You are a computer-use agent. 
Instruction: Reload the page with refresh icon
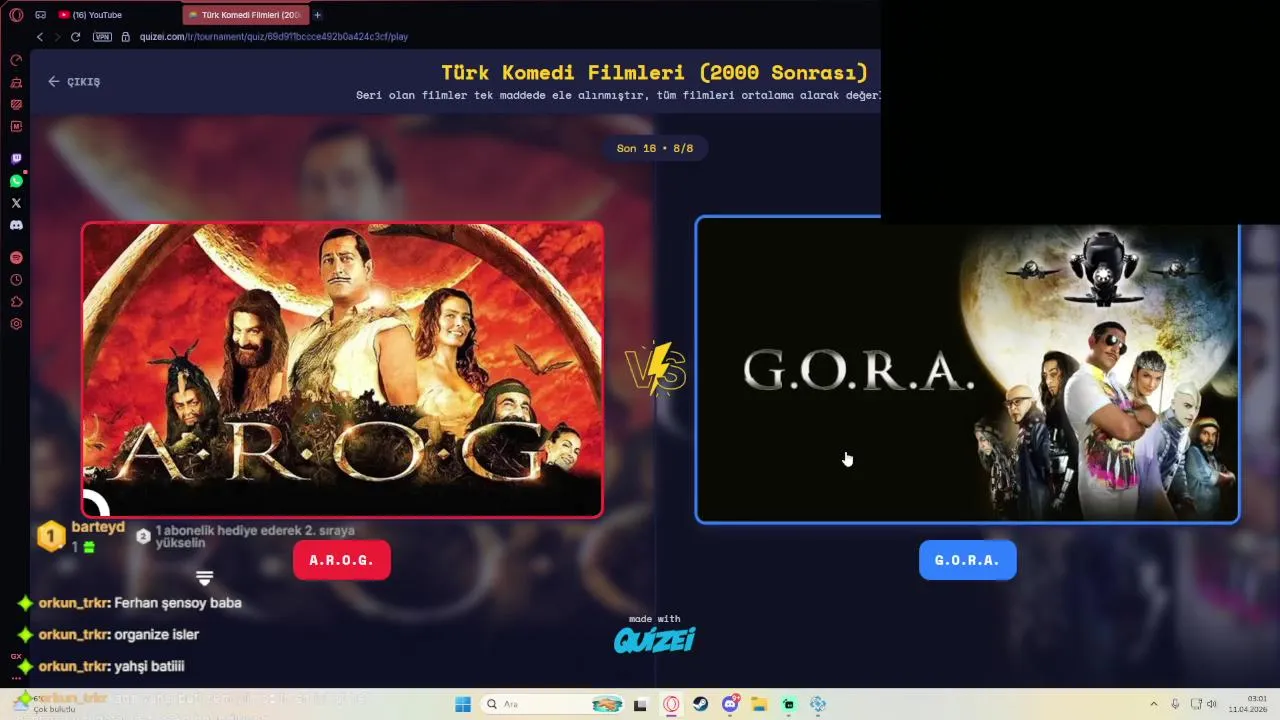[75, 37]
